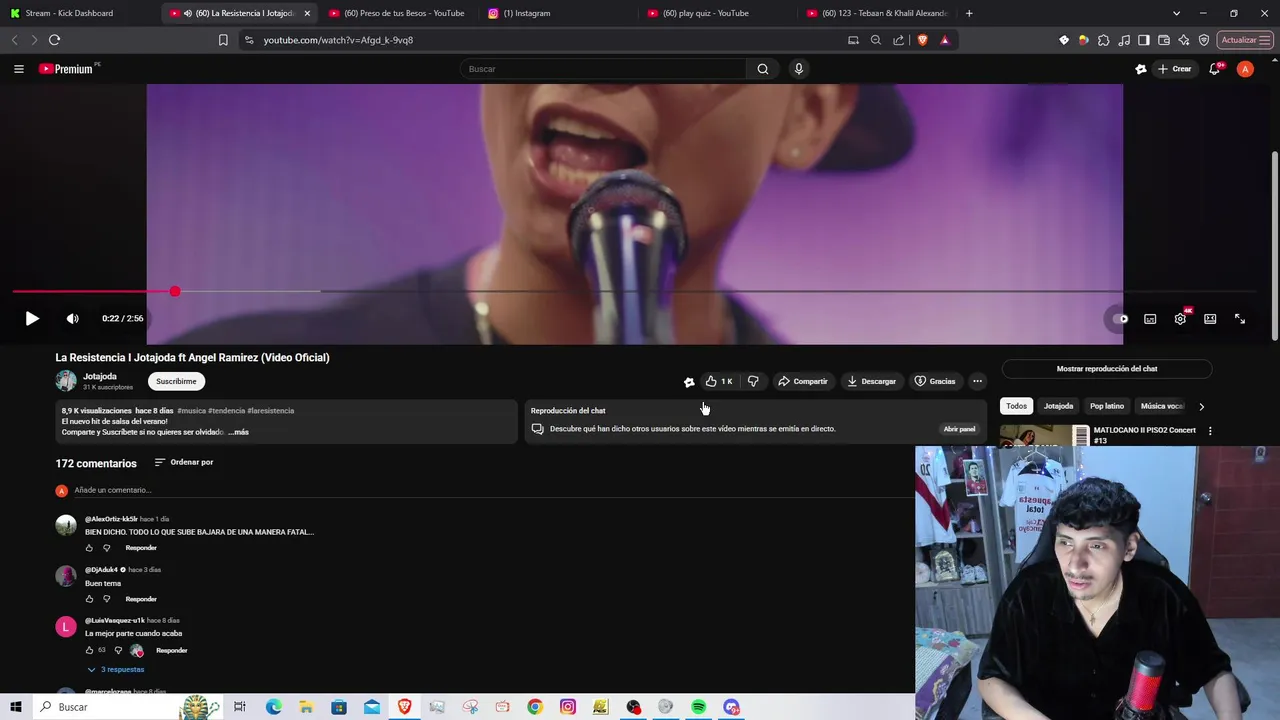The width and height of the screenshot is (1280, 720).
Task: Go to YouTube Premium home logo
Action: point(68,69)
